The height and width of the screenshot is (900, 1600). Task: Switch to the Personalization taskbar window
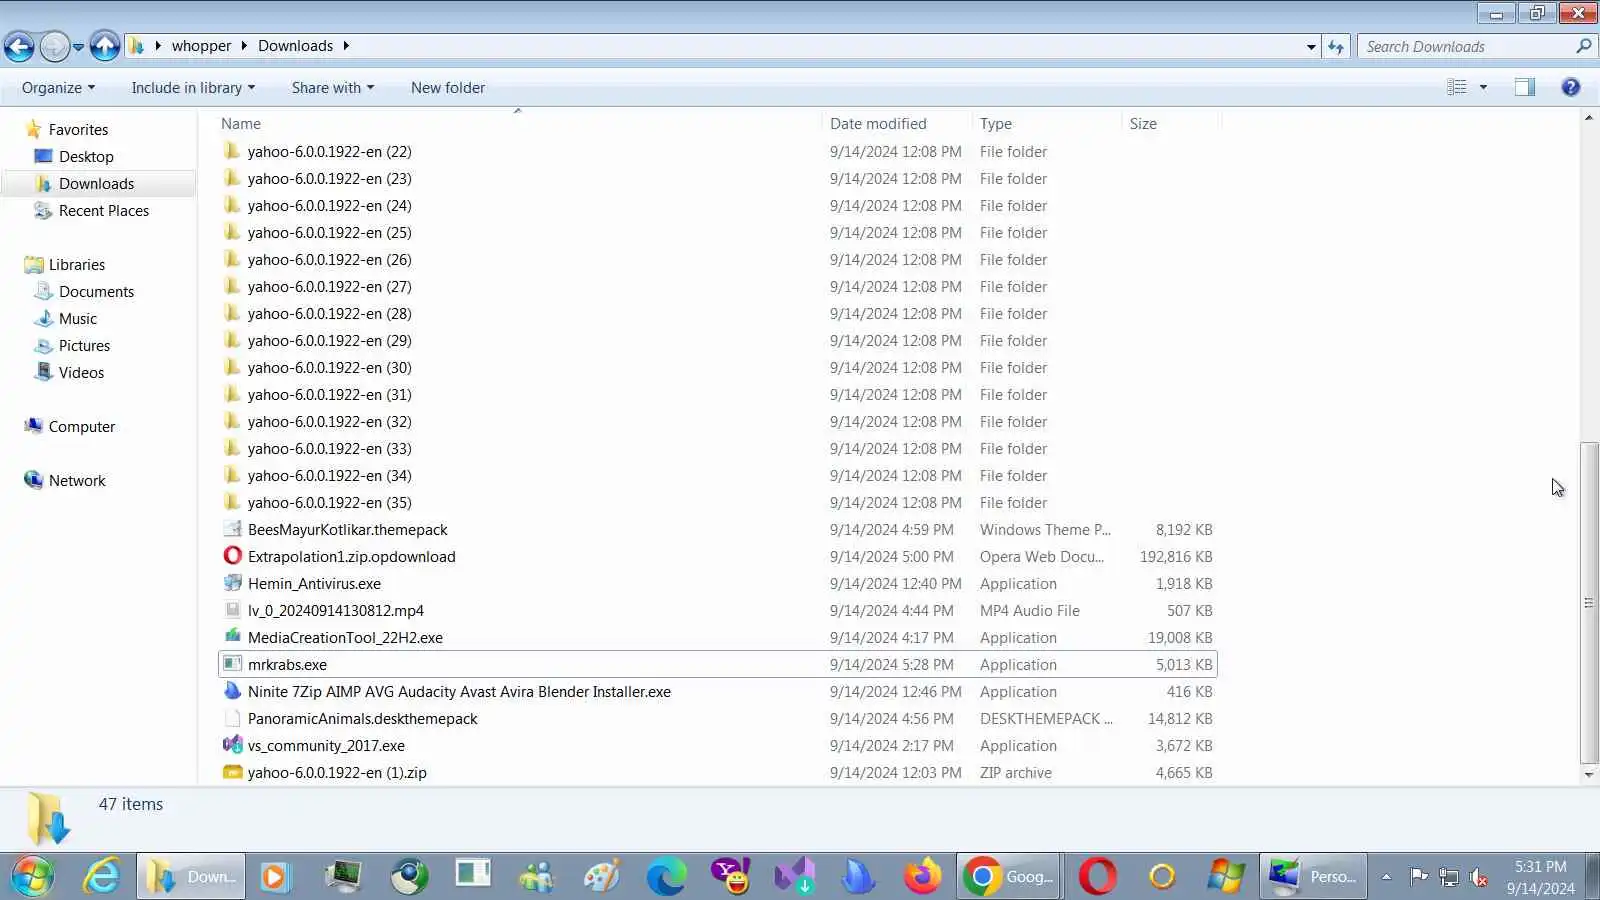(x=1313, y=877)
